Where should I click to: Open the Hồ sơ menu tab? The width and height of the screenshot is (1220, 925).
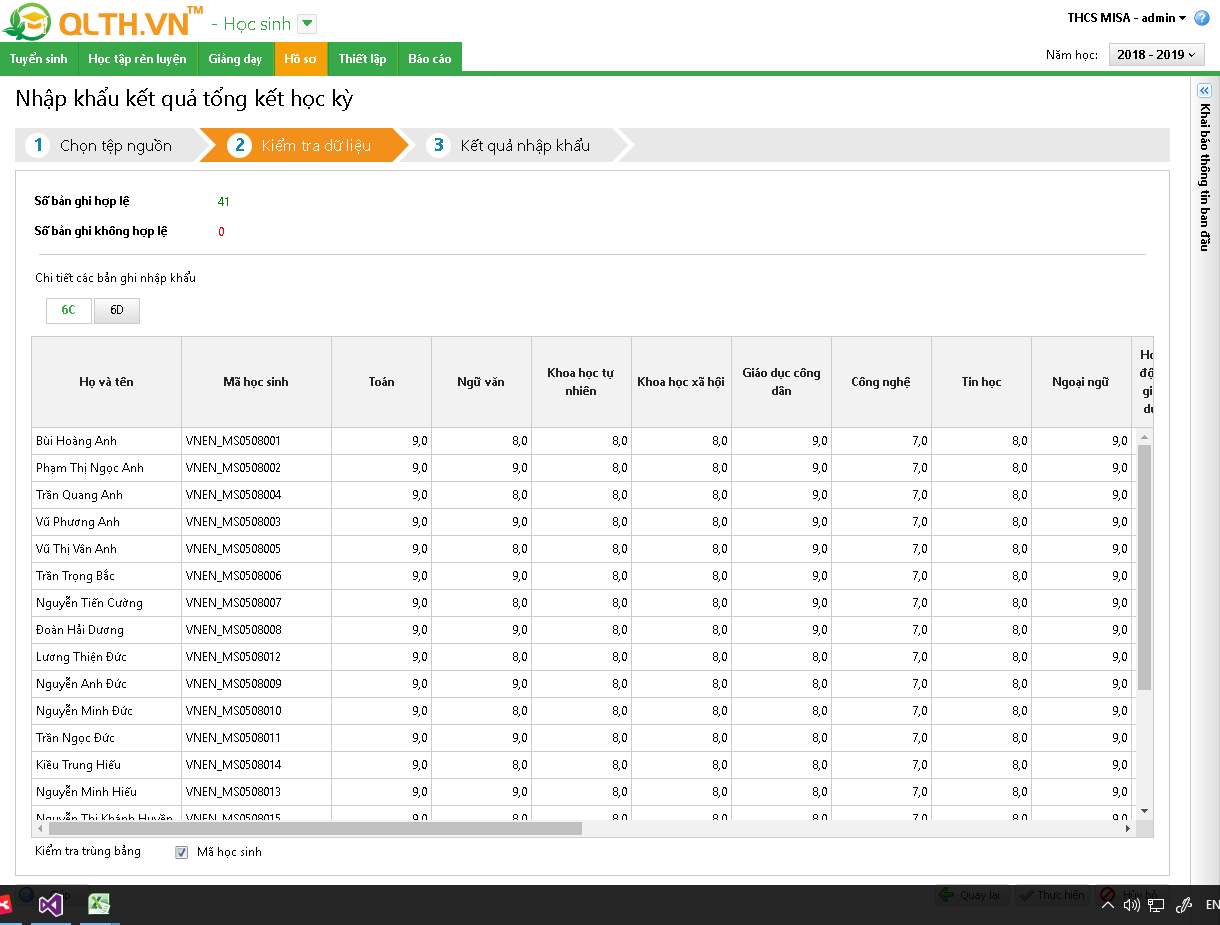point(300,59)
